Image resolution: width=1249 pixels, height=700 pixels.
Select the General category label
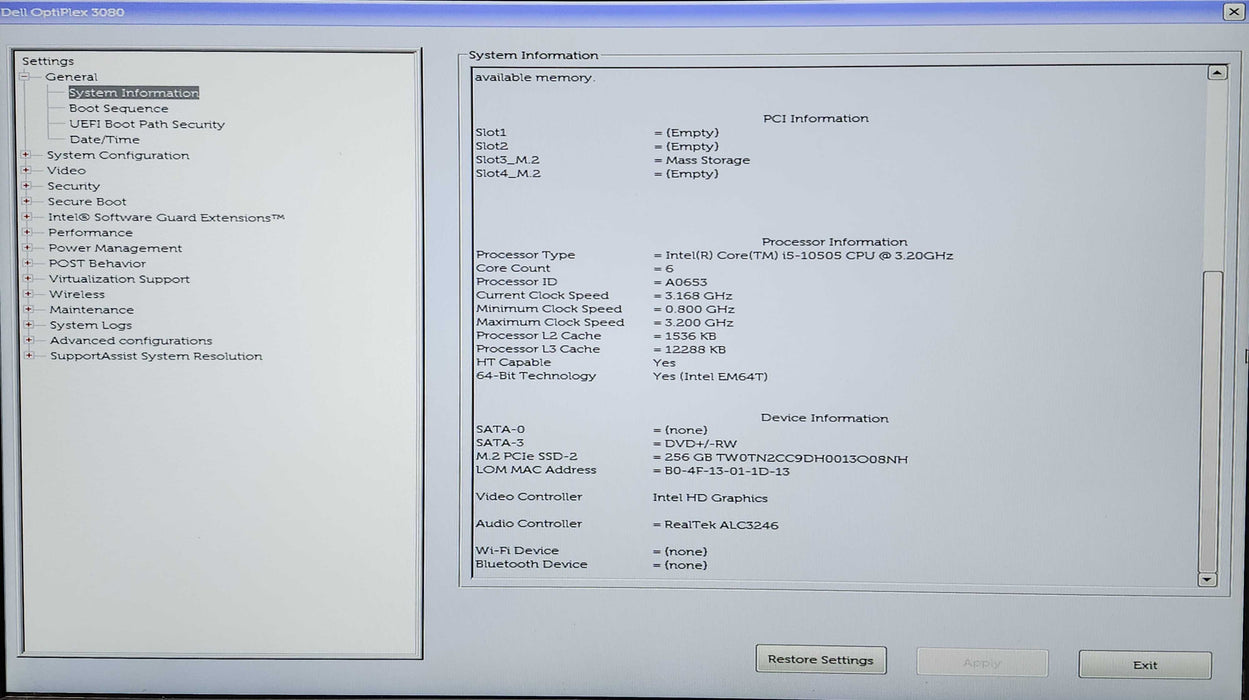click(x=71, y=77)
